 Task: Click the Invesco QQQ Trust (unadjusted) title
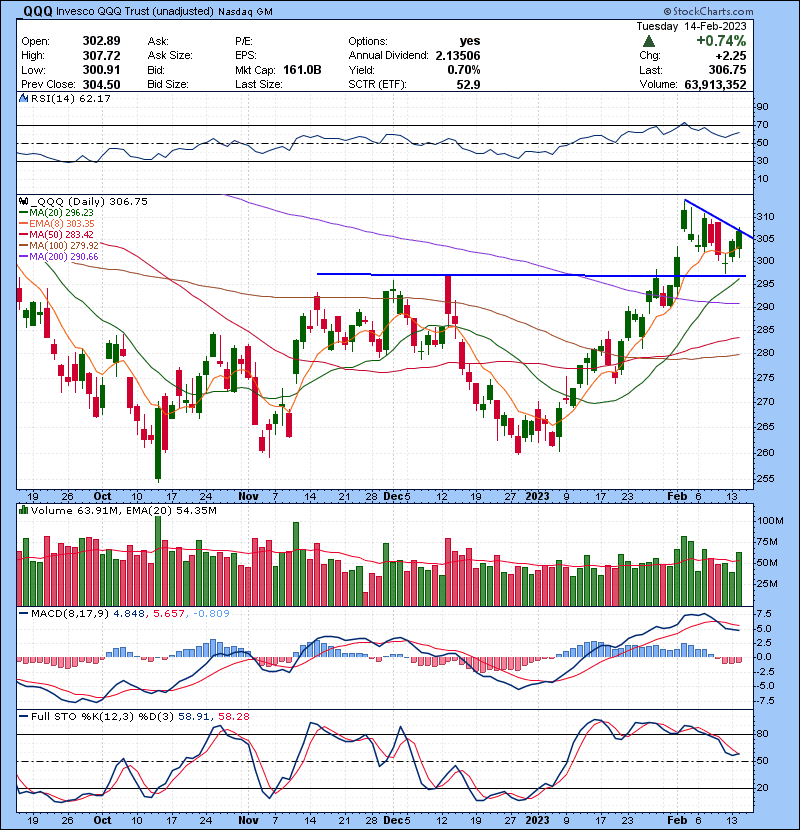pos(135,12)
